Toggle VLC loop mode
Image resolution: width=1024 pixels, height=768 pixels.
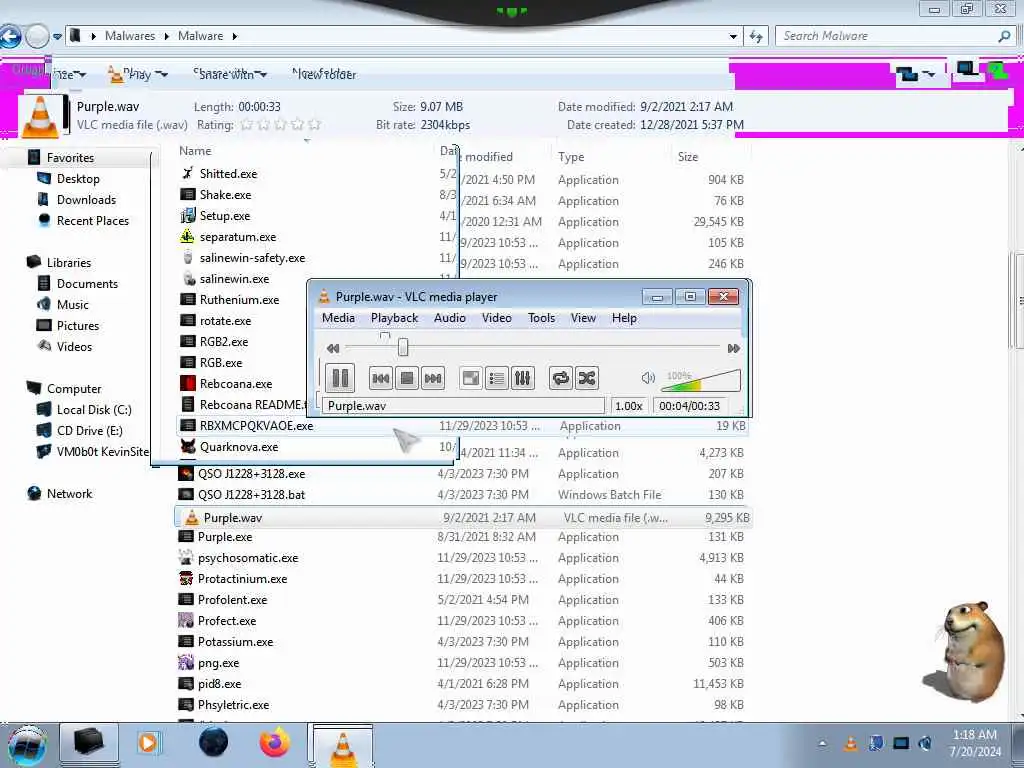tap(560, 378)
